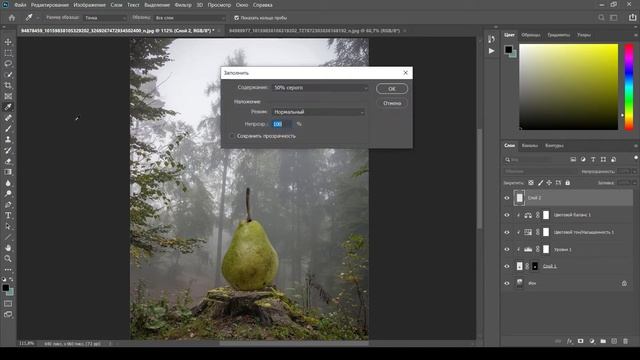Image resolution: width=640 pixels, height=360 pixels.
Task: Select the Type tool
Action: tap(8, 215)
